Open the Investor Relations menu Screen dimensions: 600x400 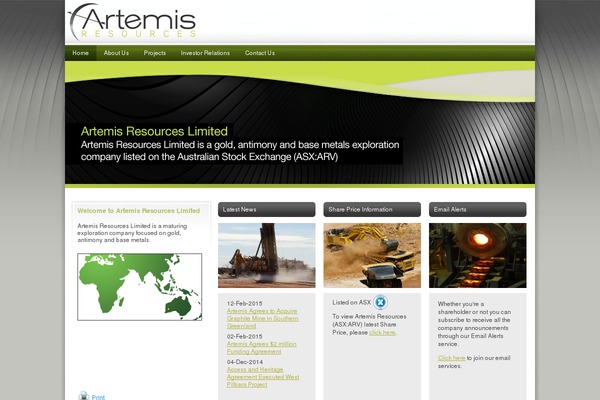pos(205,53)
